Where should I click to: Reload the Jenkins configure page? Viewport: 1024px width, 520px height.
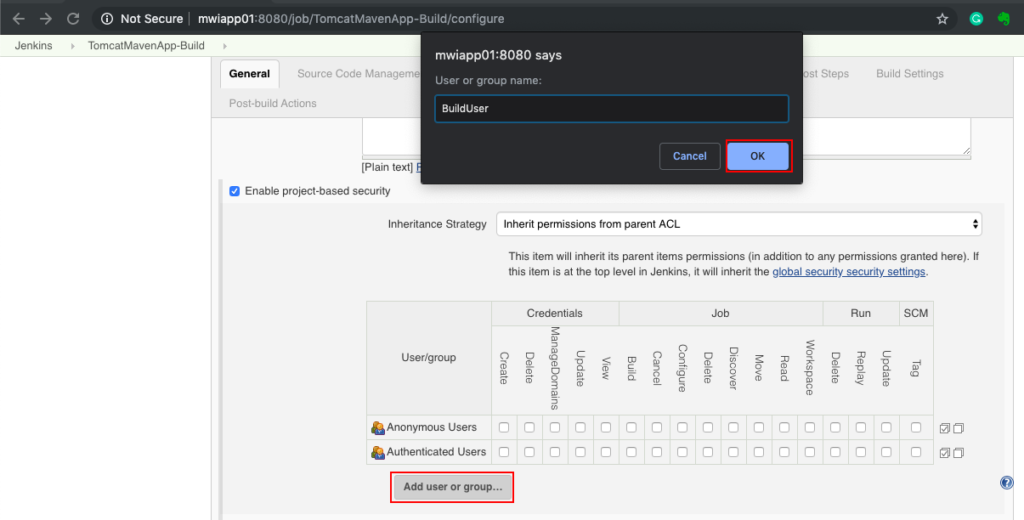coord(73,19)
